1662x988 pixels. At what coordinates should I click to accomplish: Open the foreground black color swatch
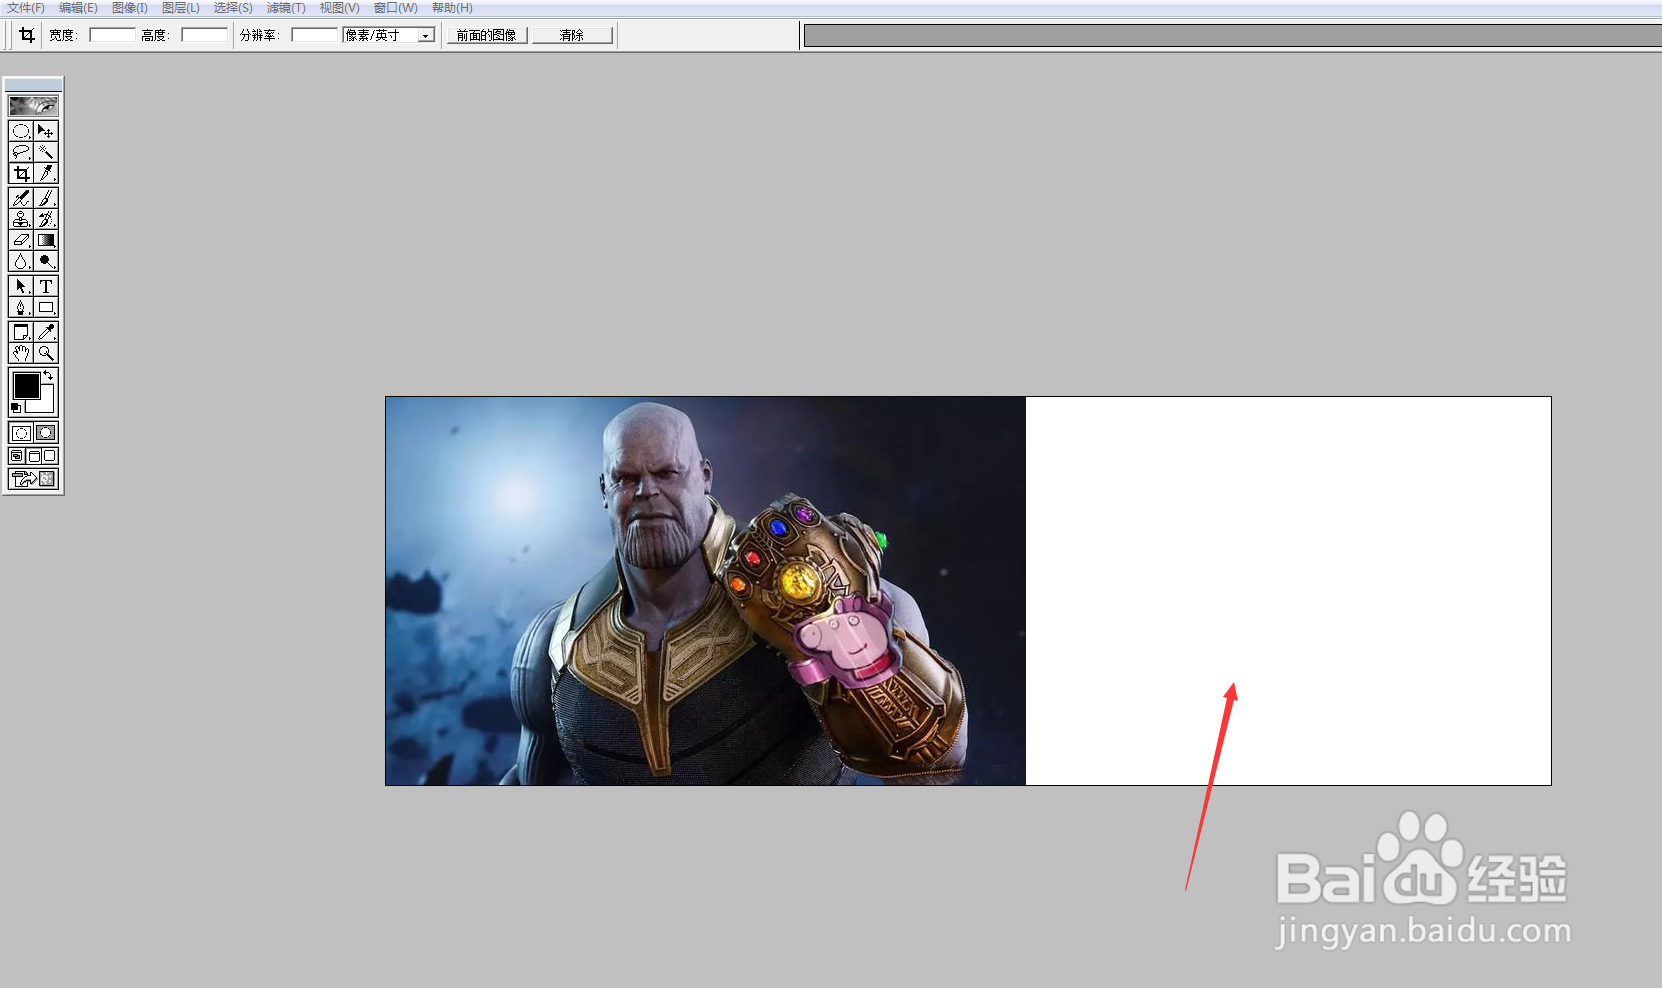26,385
